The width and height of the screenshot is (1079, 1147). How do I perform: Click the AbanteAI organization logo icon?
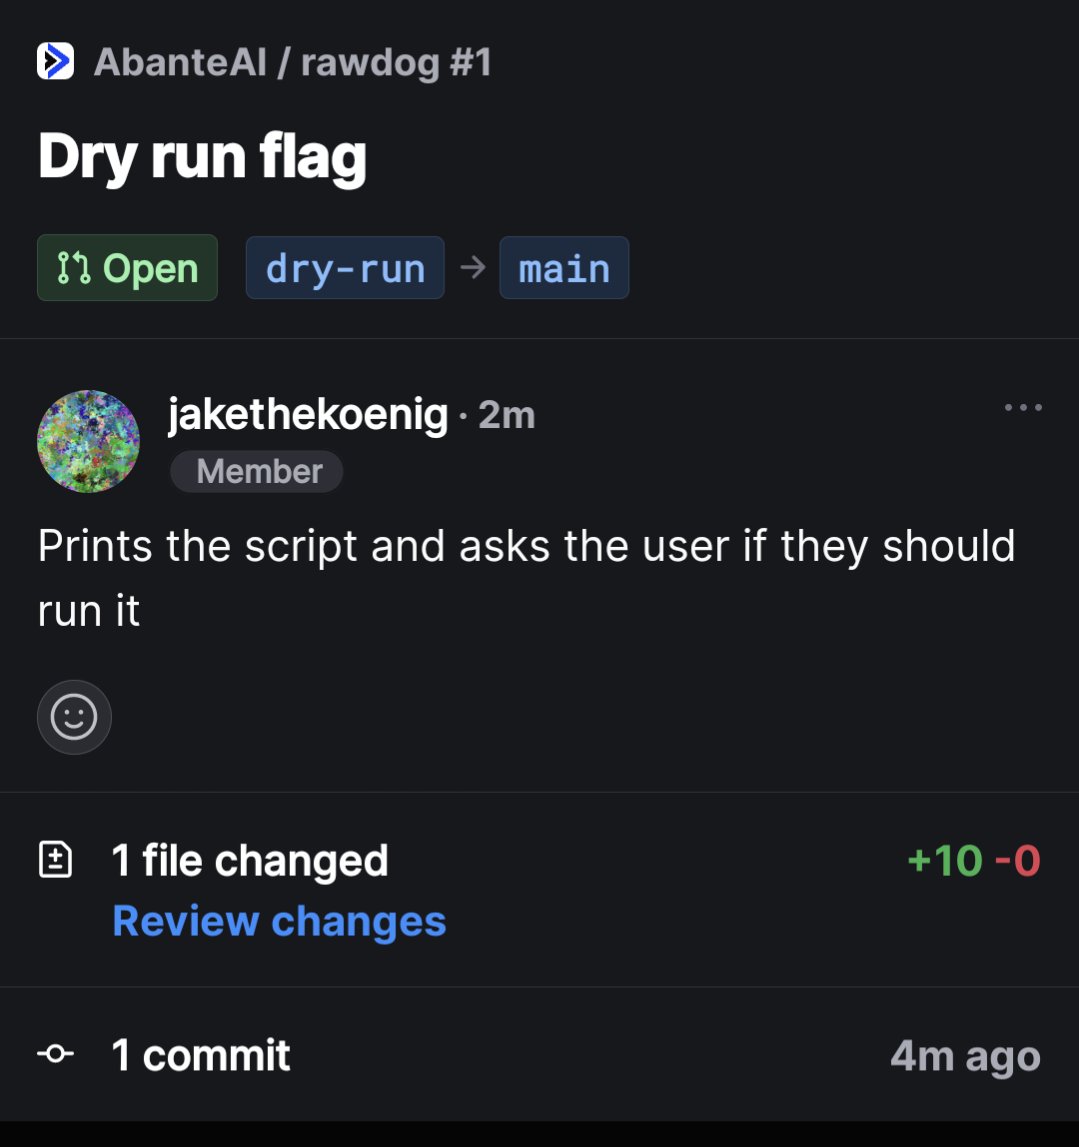point(56,61)
